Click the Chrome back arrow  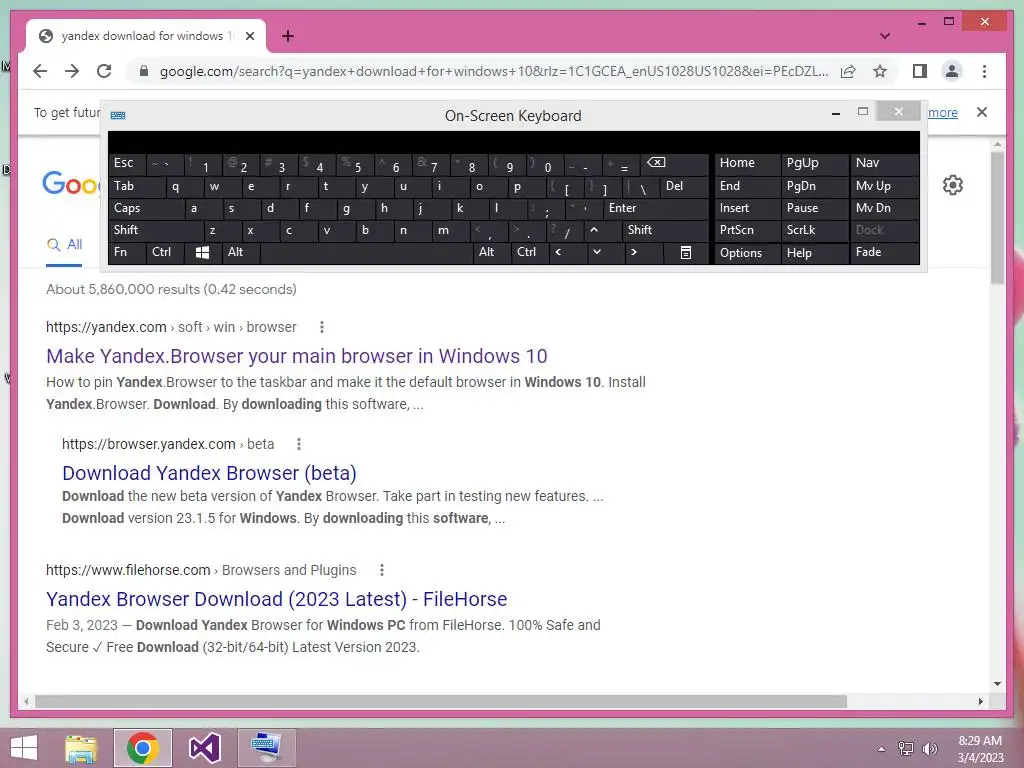(40, 71)
